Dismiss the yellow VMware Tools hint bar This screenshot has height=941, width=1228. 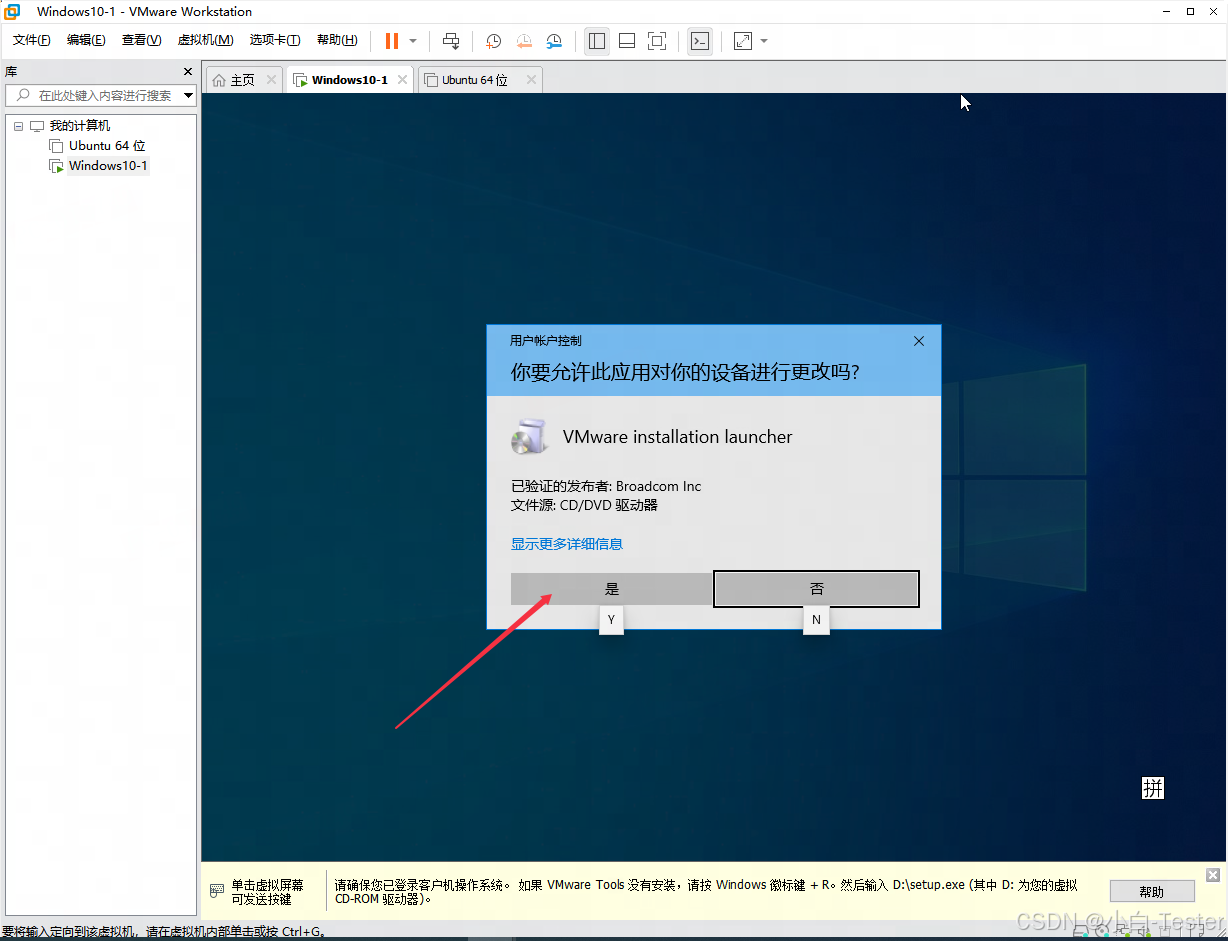pyautogui.click(x=1213, y=875)
